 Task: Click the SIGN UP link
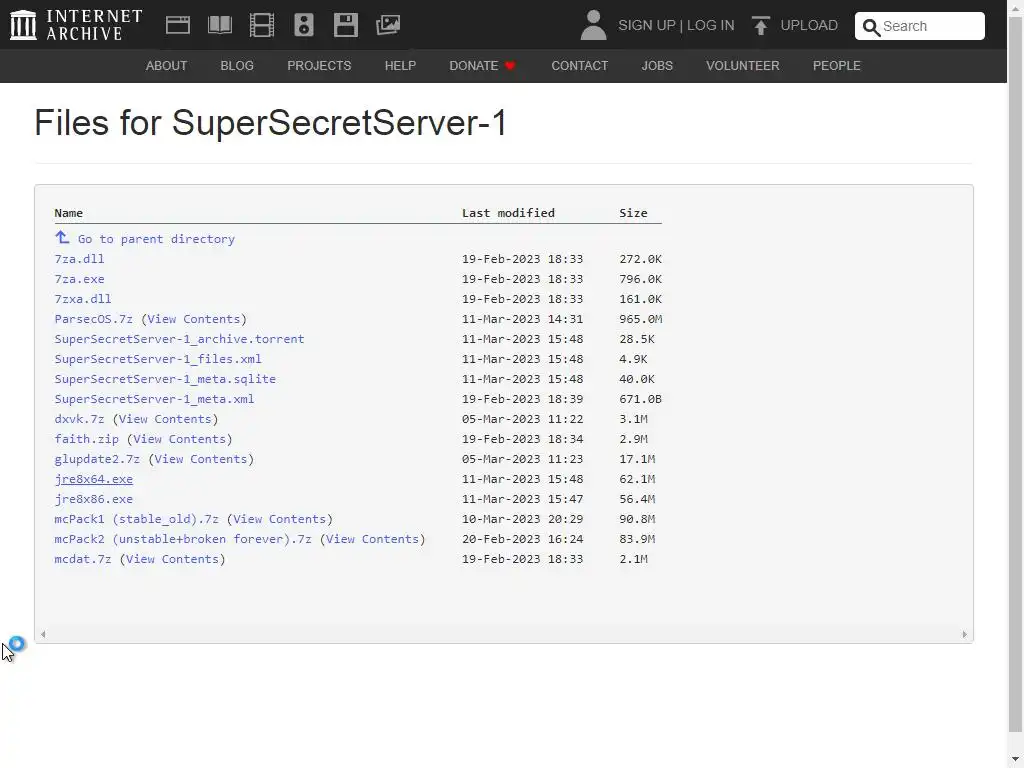click(647, 25)
